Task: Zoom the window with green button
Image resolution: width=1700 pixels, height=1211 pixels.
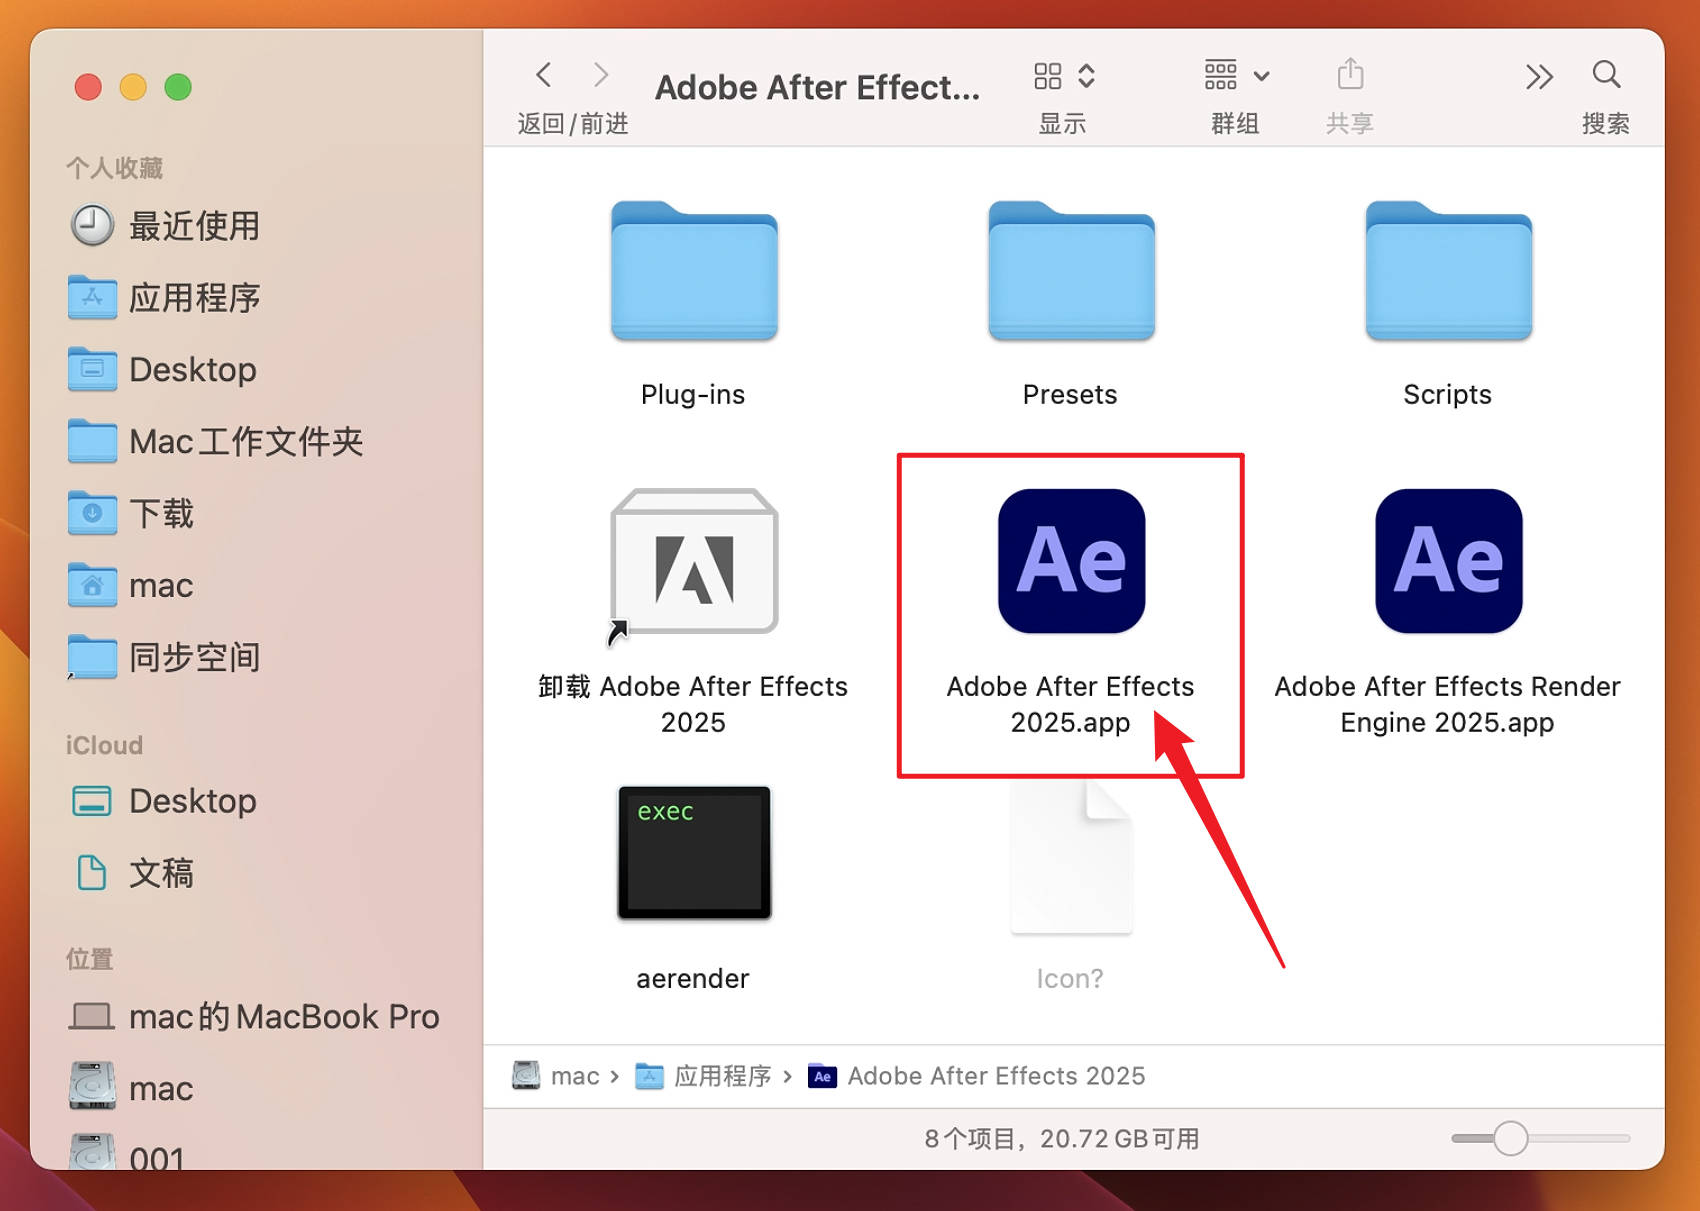Action: coord(178,87)
